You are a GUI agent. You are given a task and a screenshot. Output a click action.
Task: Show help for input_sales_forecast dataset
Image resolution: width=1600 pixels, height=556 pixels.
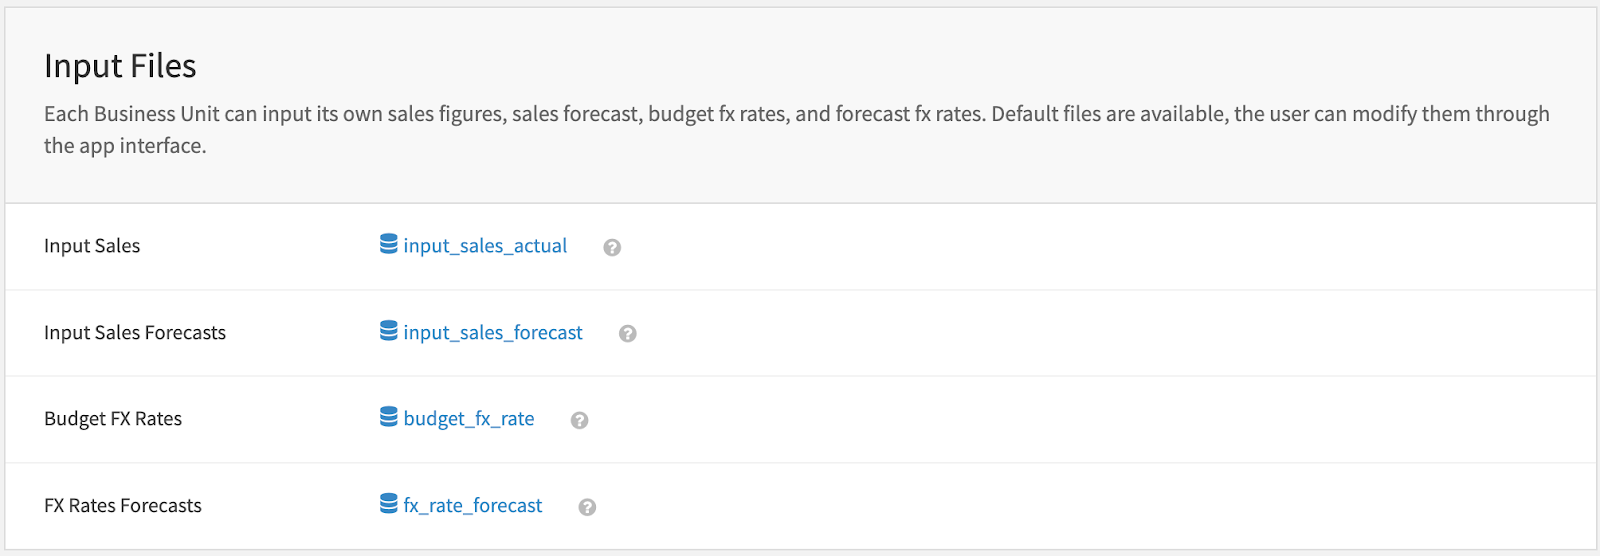click(627, 334)
